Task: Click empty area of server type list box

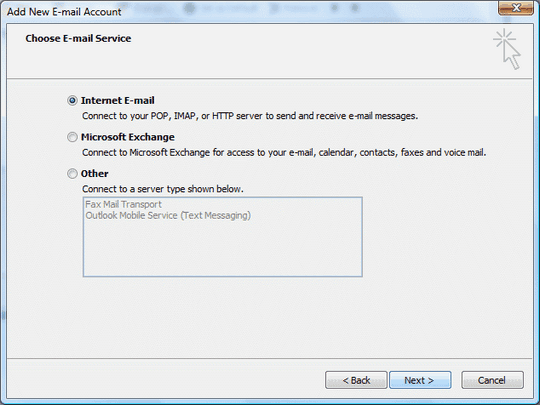Action: [x=222, y=250]
